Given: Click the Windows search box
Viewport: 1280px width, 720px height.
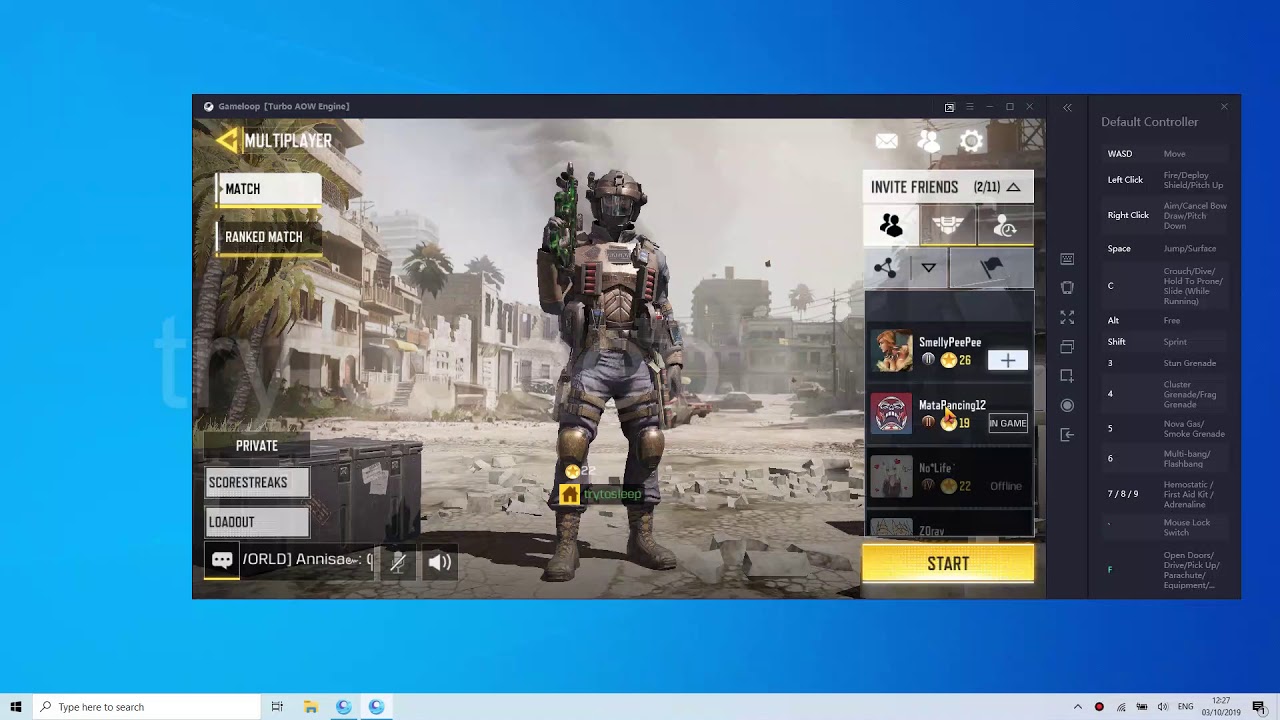Looking at the screenshot, I should 146,707.
